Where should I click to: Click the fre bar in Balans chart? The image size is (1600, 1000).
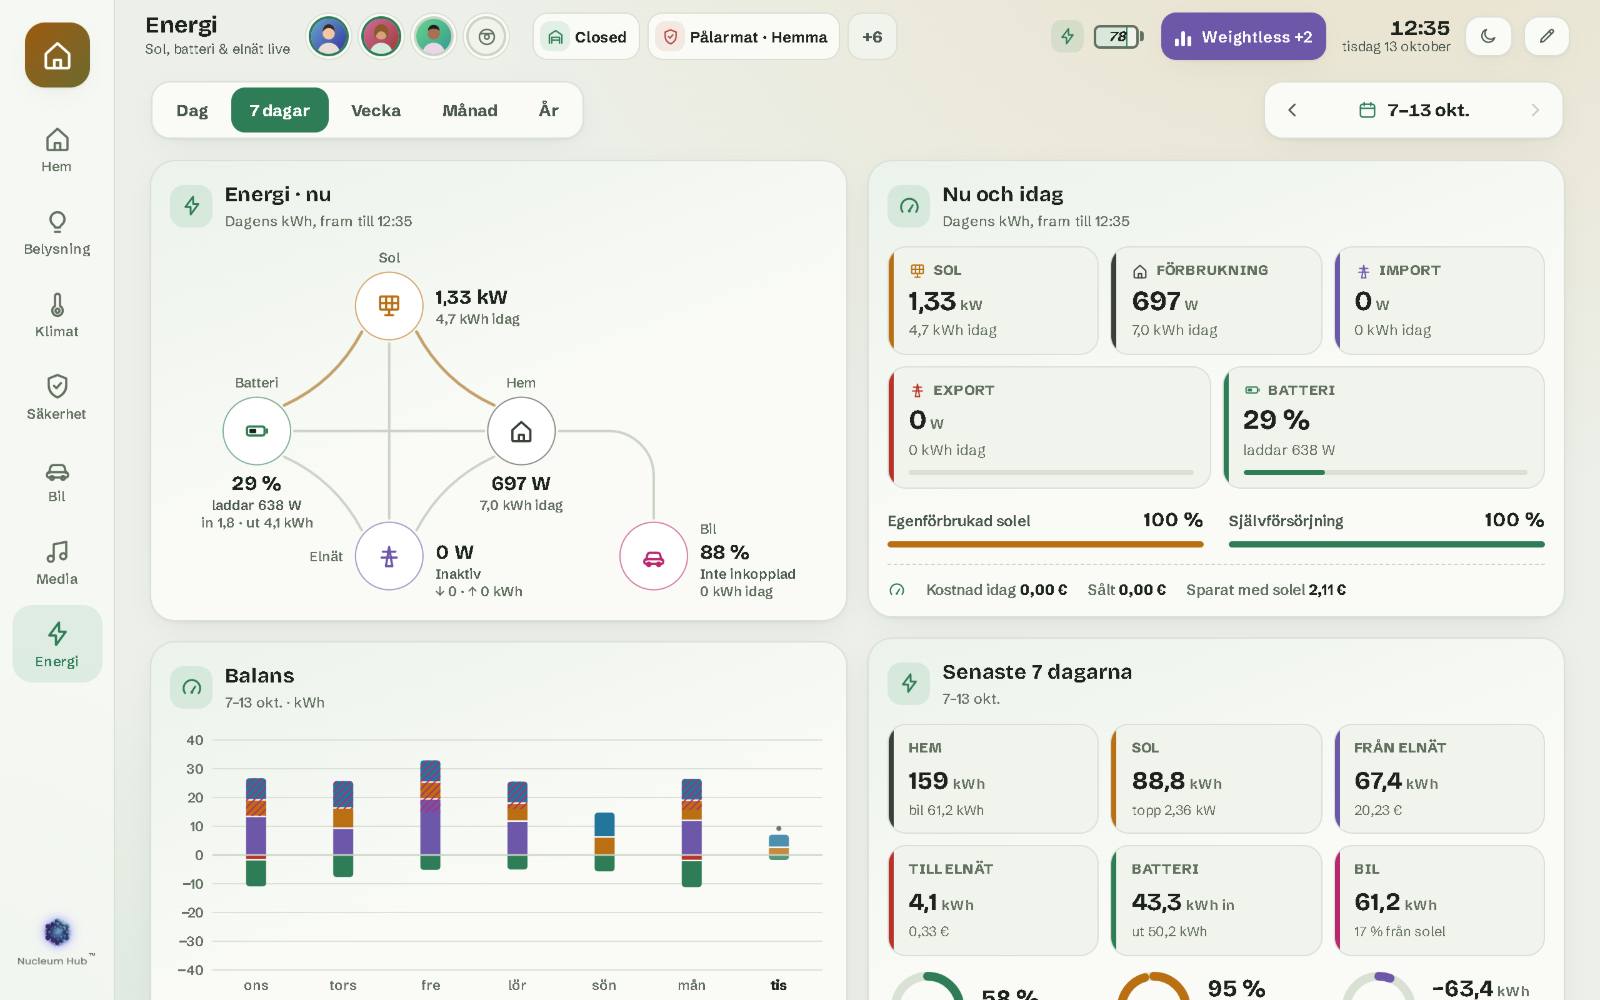tap(430, 815)
